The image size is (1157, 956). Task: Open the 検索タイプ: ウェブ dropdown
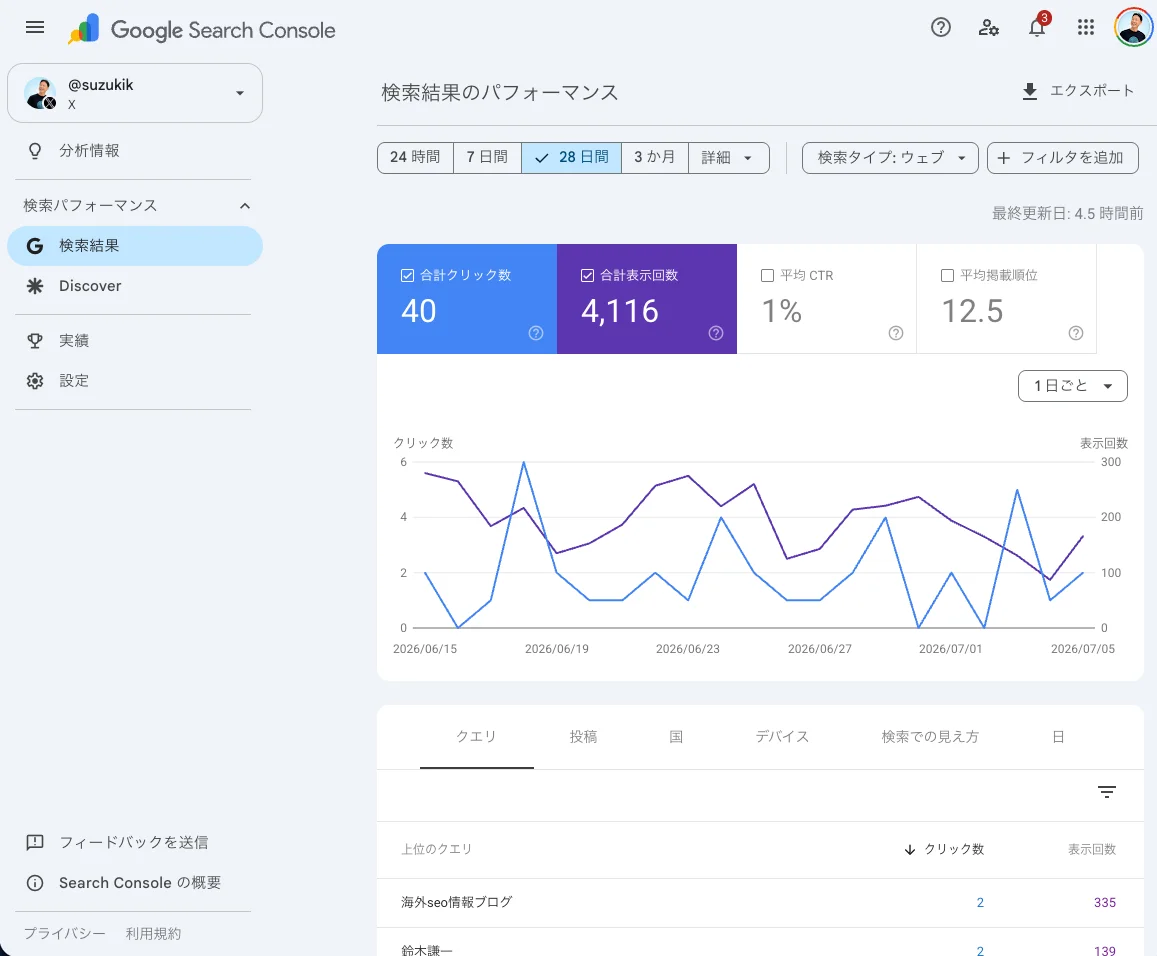point(890,158)
